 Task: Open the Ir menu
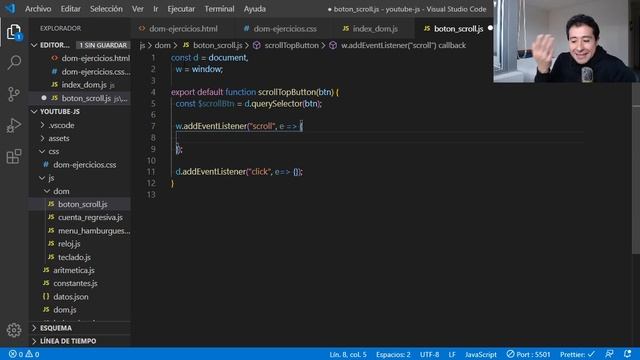[x=156, y=9]
